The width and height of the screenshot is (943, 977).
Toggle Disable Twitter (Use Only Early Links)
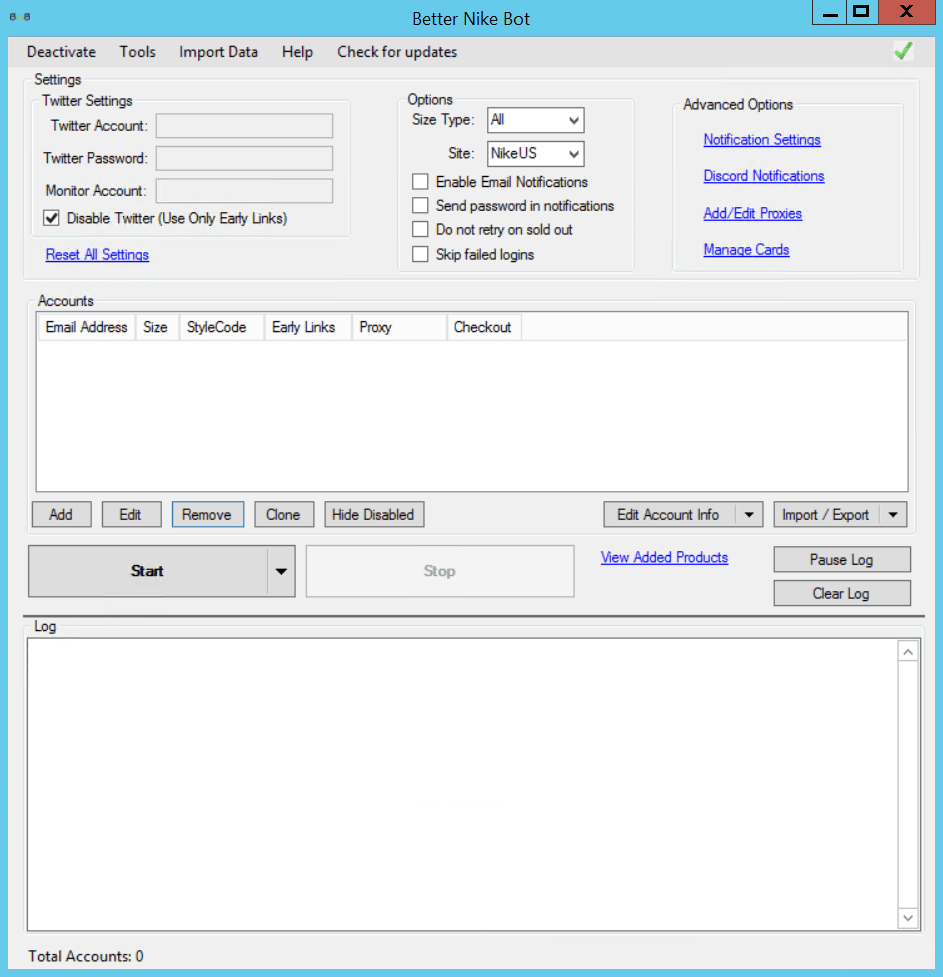pyautogui.click(x=51, y=218)
